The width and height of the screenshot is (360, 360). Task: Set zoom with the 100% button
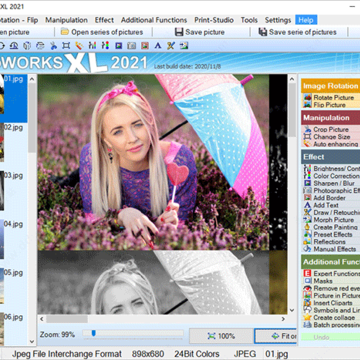221,336
